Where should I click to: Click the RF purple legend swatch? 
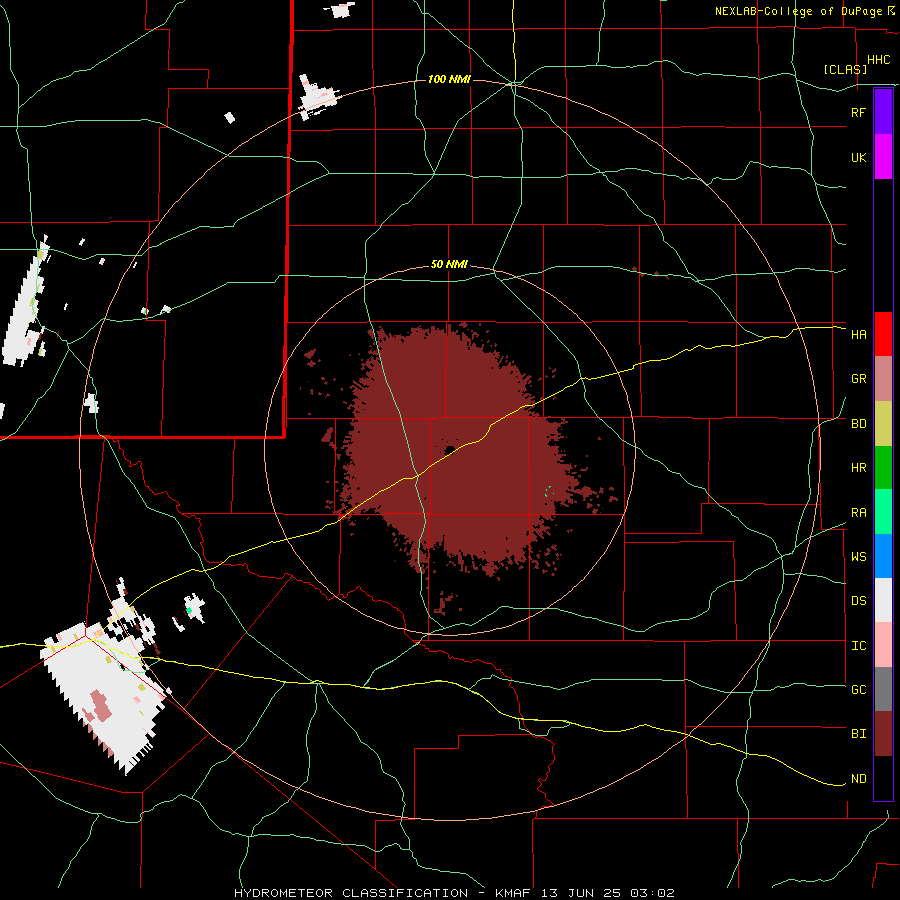coord(883,112)
